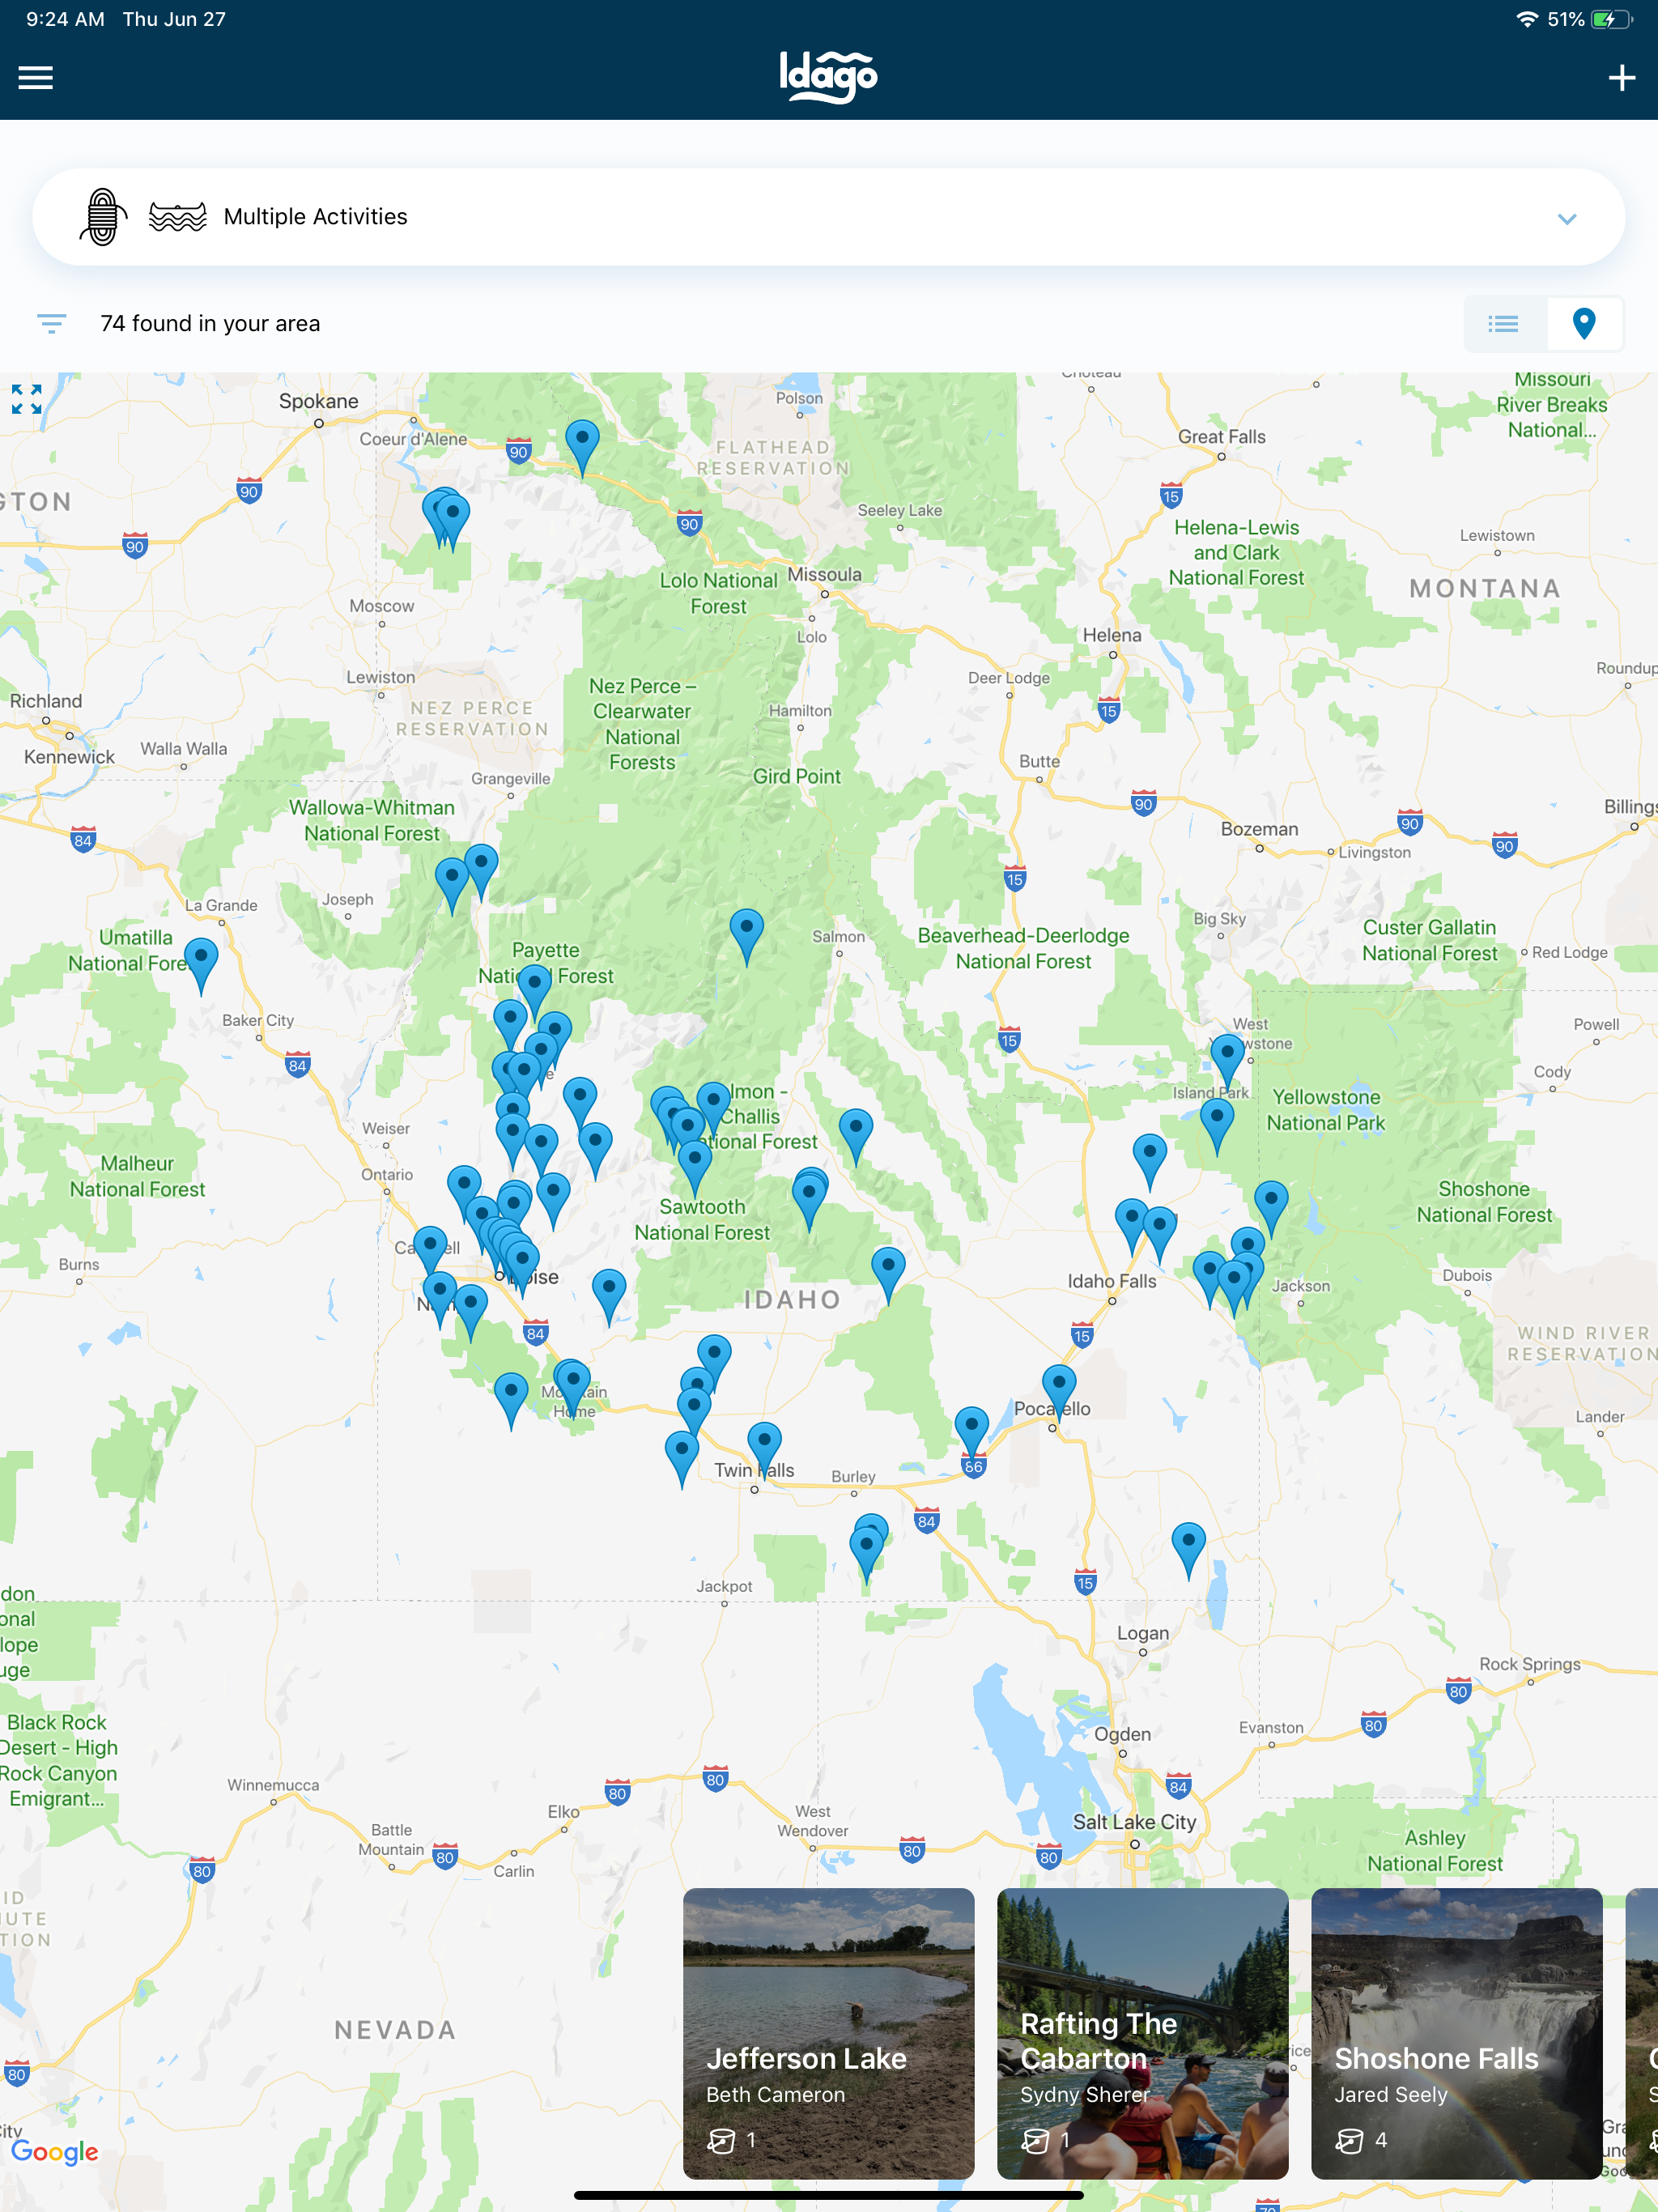Tap the Wi-Fi status icon

tap(1526, 19)
